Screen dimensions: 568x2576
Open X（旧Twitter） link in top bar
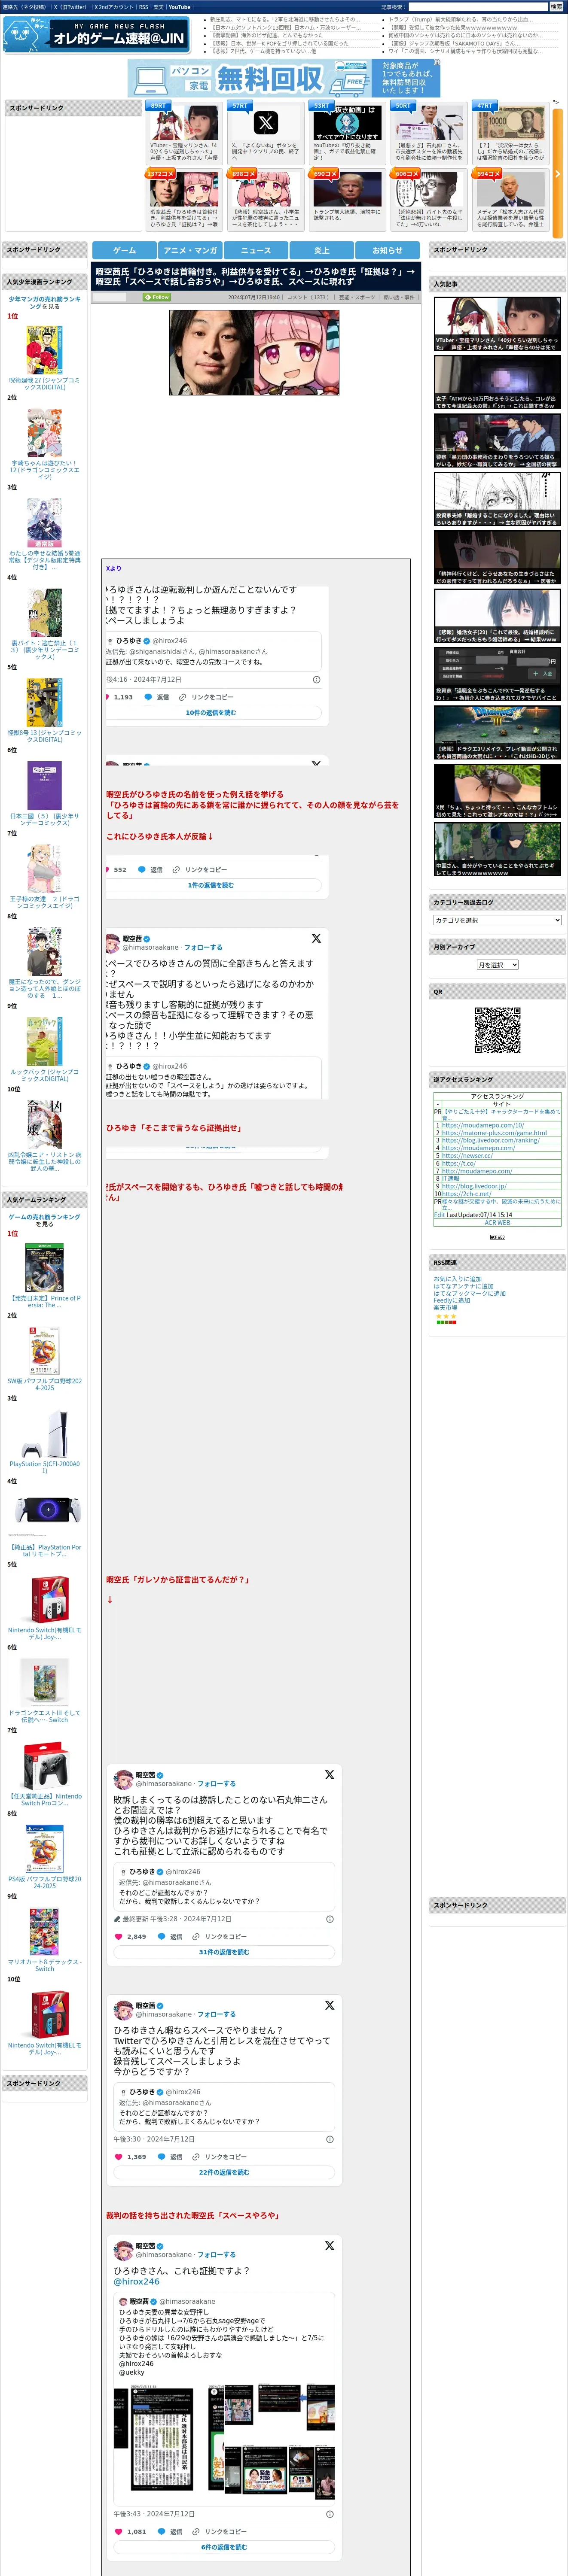[70, 7]
